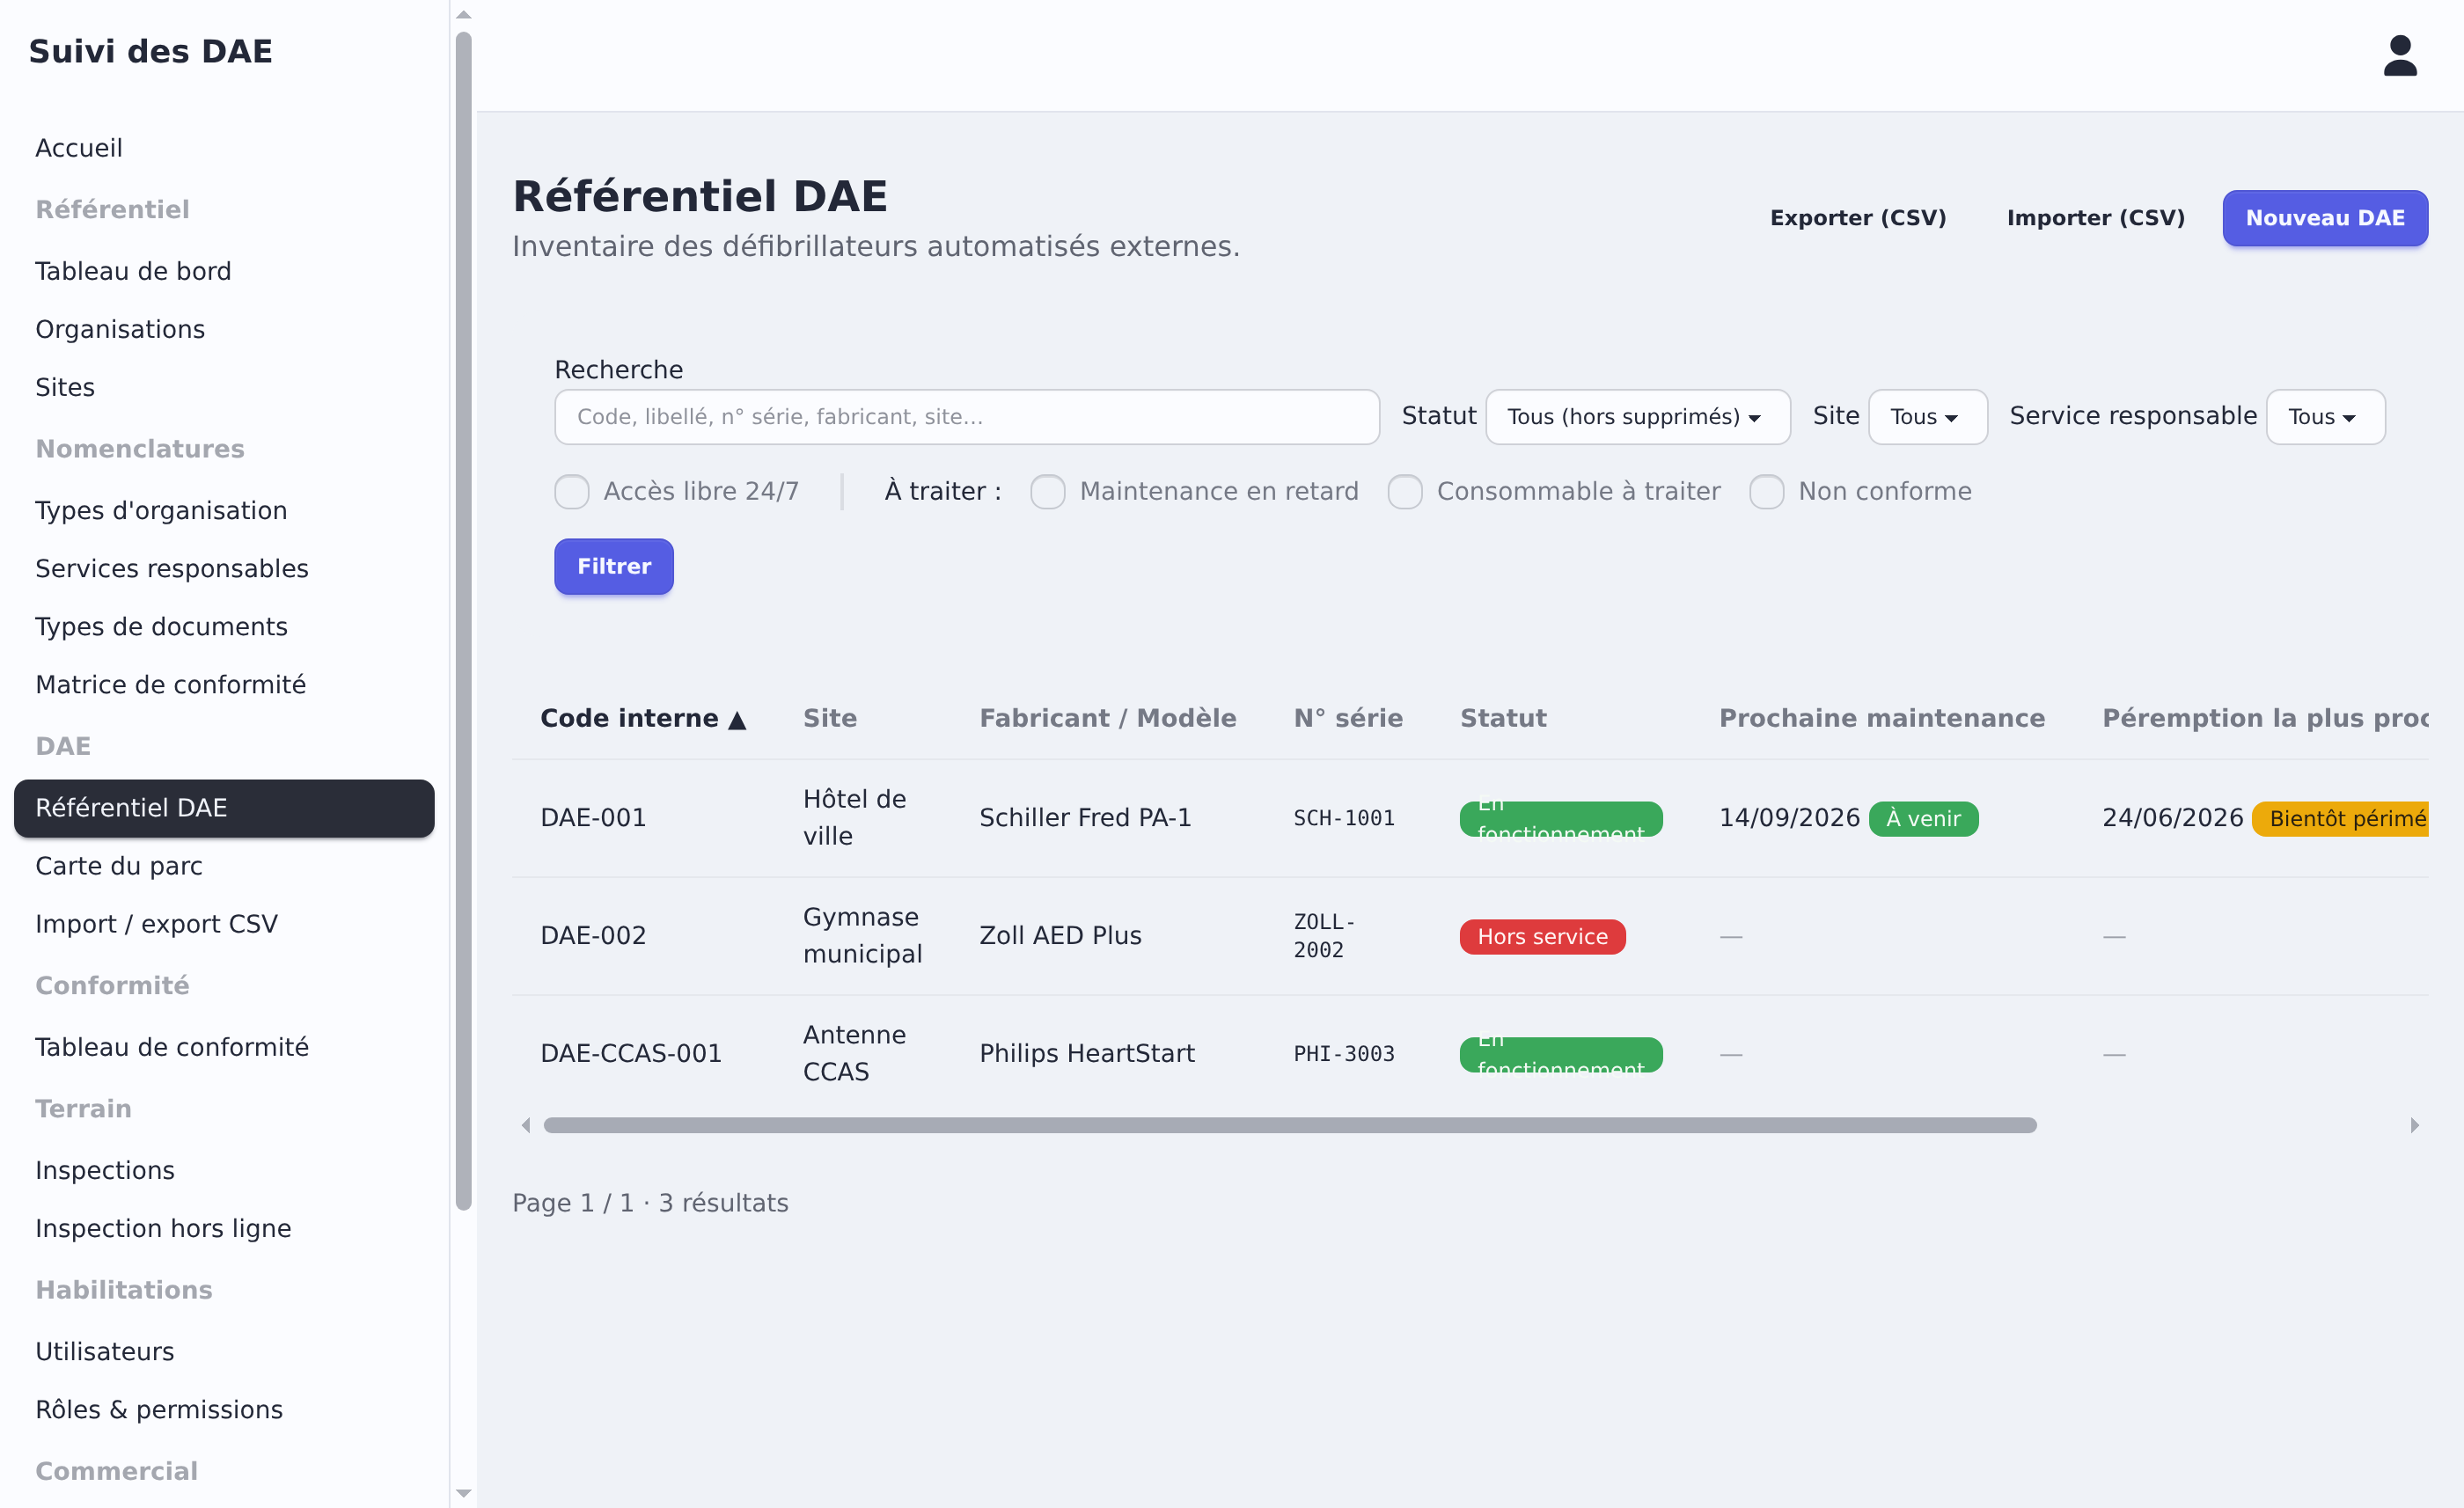2464x1508 pixels.
Task: Click the table horizontal scrollbar thumb
Action: point(1289,1125)
